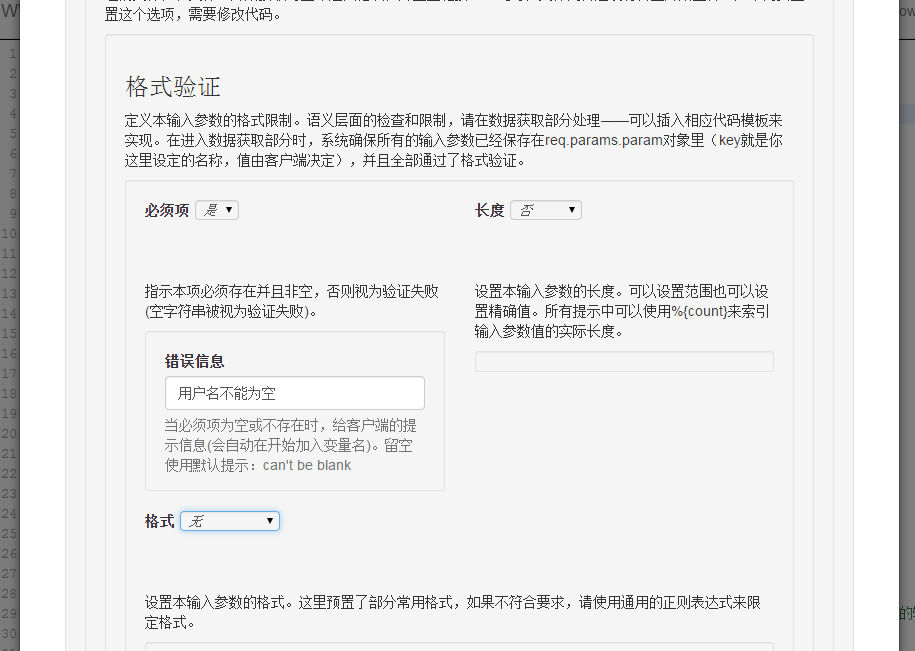Click the 设置本输入参数的长度 description text
915x651 pixels.
(622, 311)
